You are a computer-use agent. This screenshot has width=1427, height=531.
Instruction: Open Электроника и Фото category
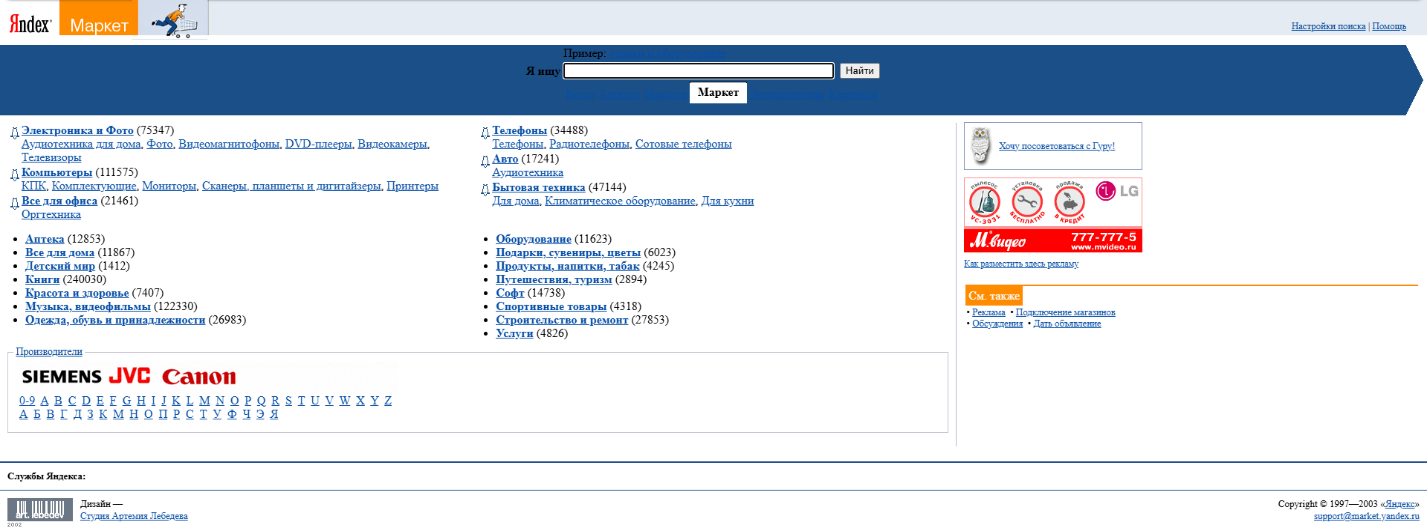tap(77, 131)
